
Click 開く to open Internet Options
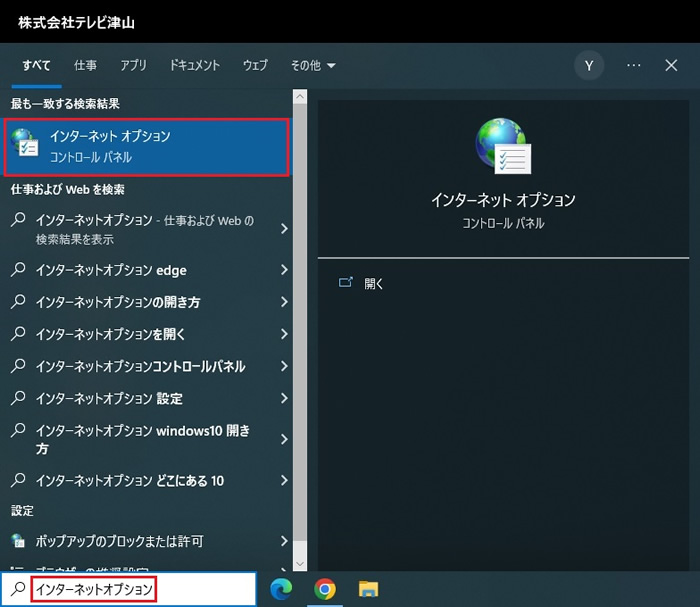[x=373, y=283]
